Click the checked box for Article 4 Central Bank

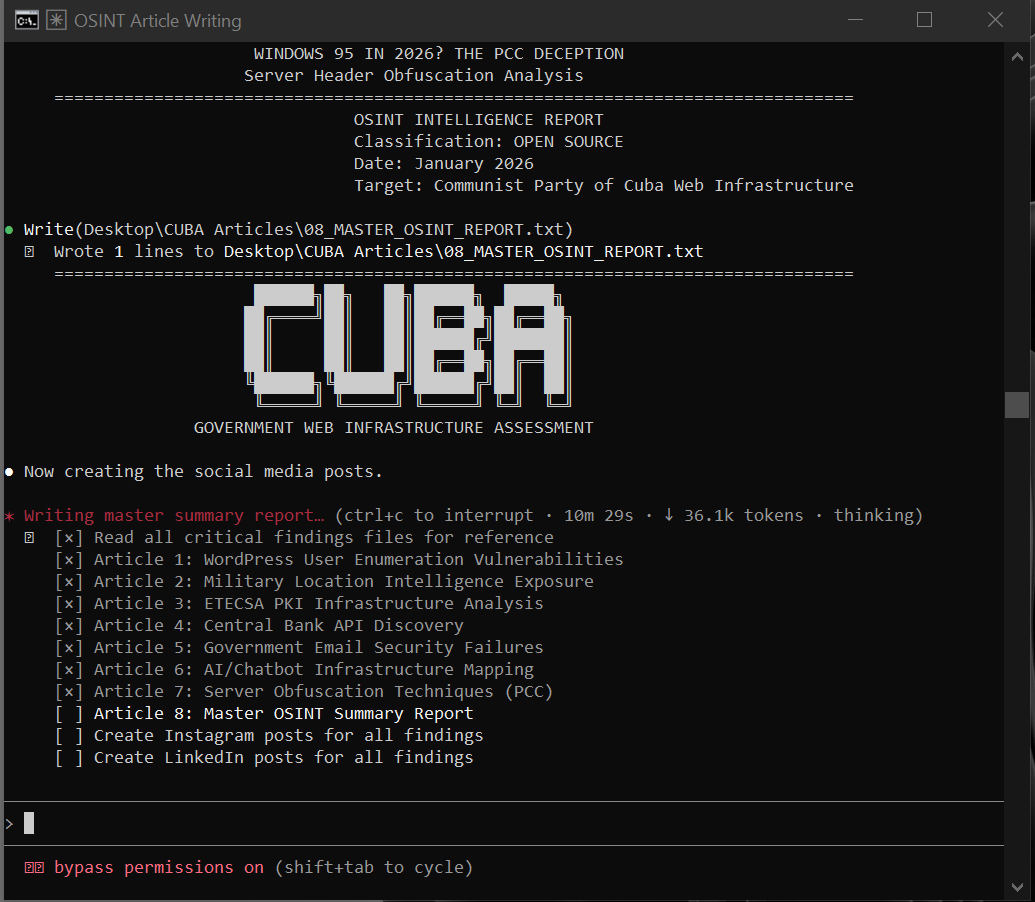(x=69, y=625)
